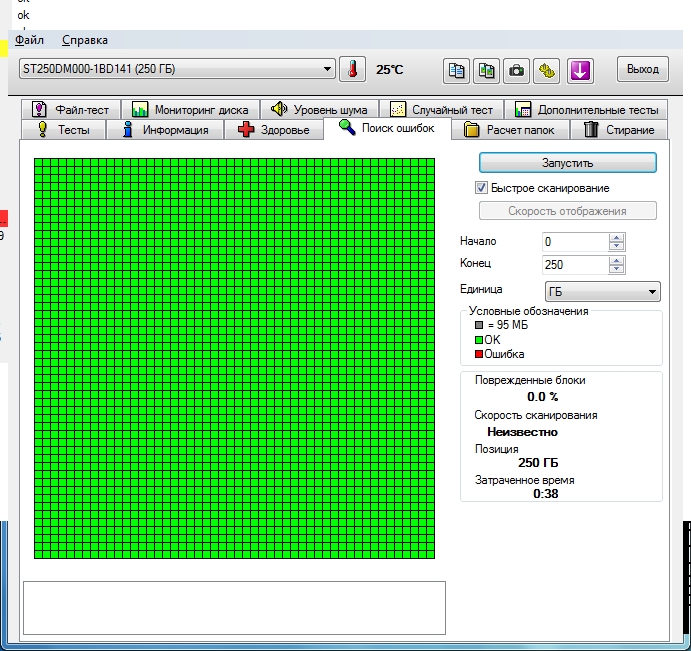Open the Файл menu
691x651 pixels.
coord(29,40)
